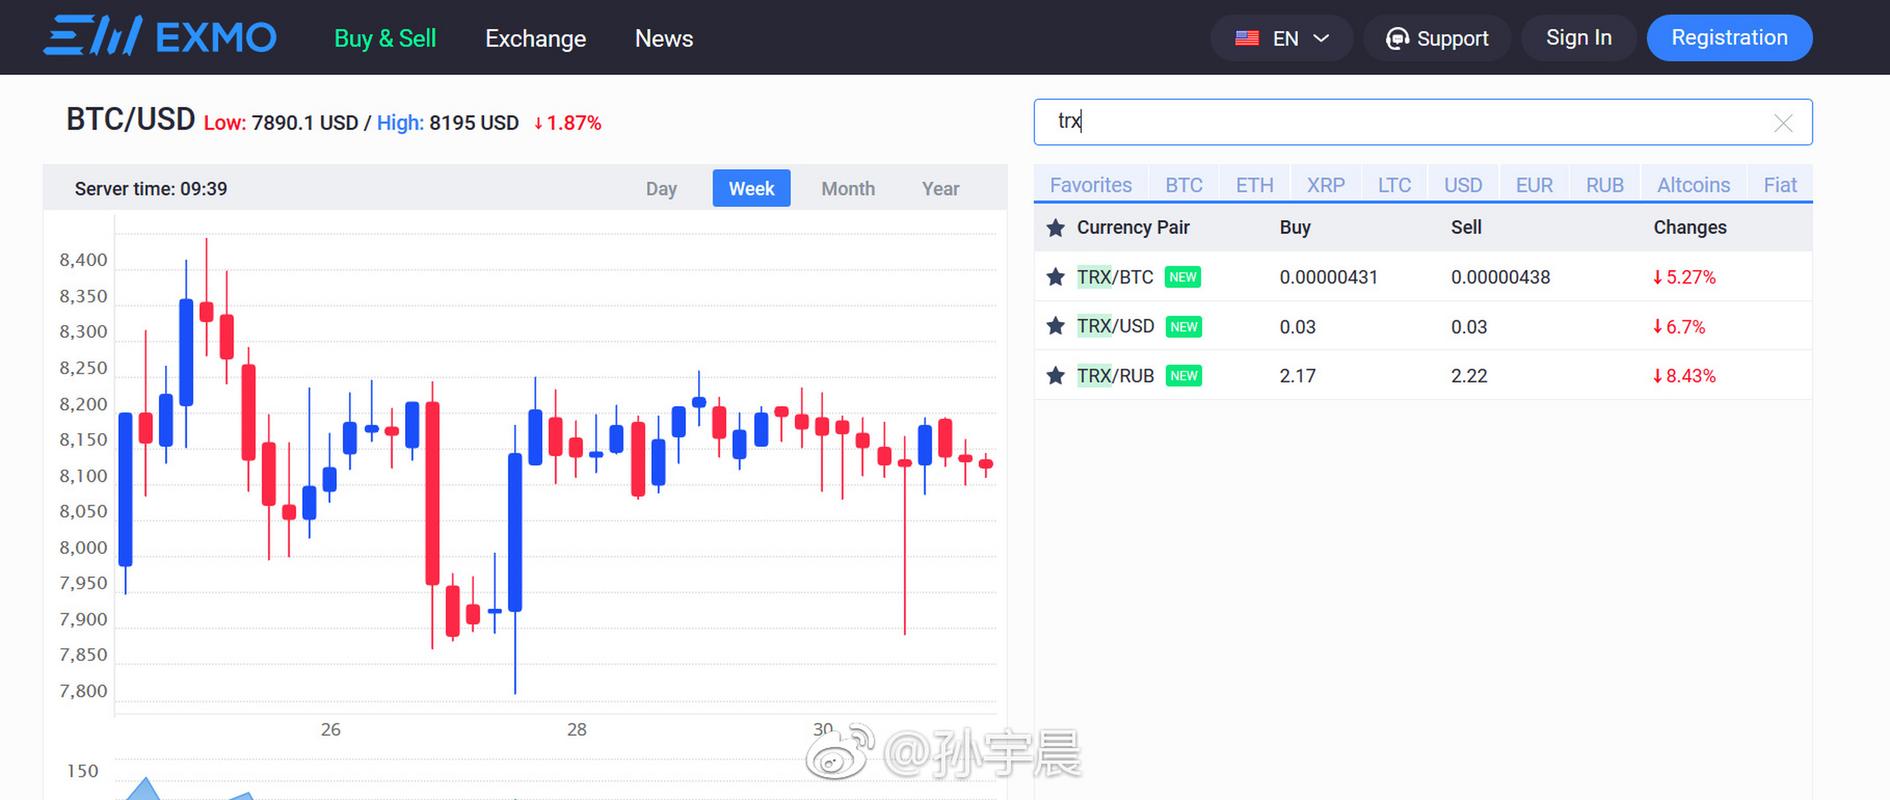Open the News page
This screenshot has width=1890, height=800.
(x=664, y=38)
